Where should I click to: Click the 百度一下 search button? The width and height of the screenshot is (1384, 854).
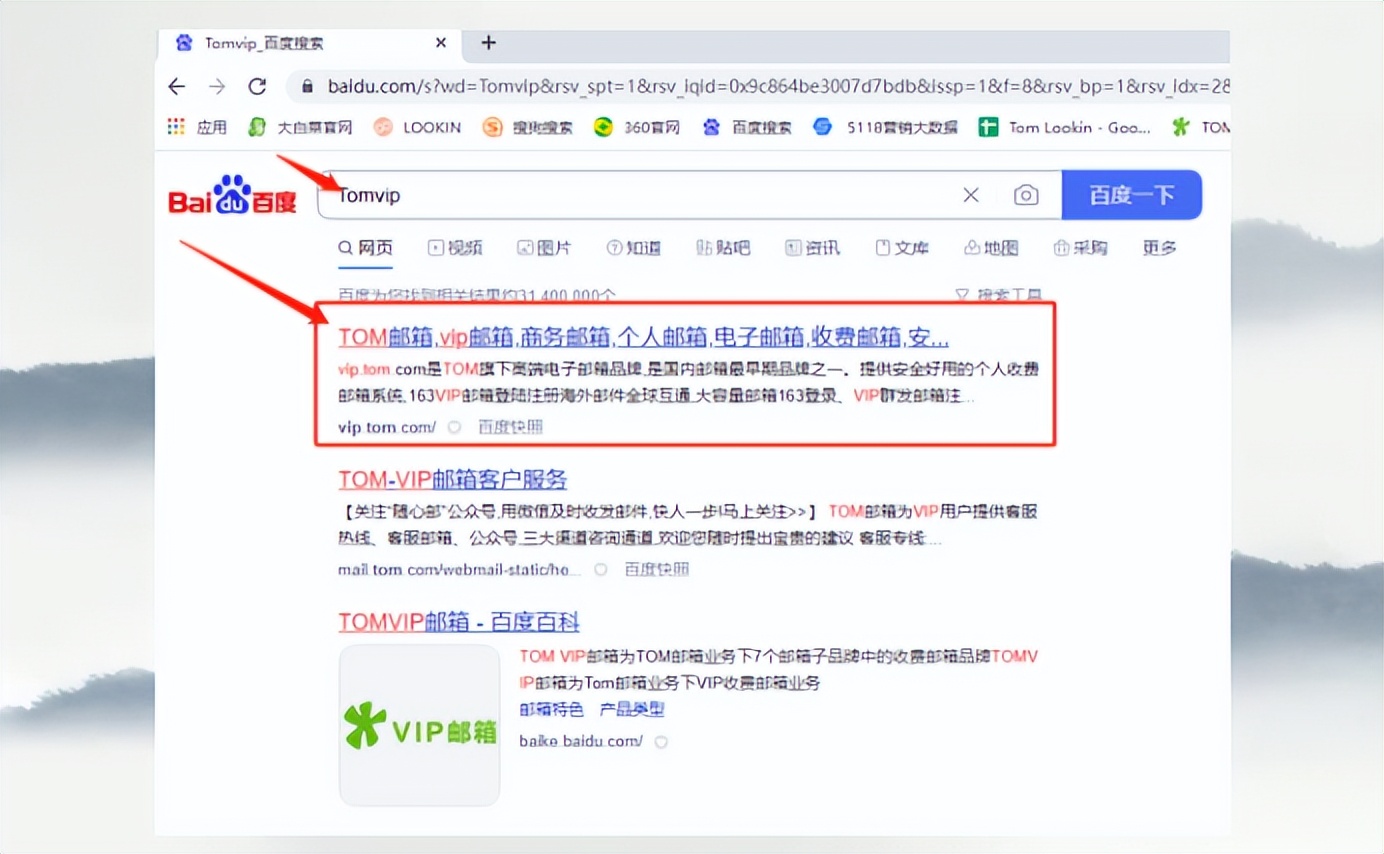coord(1132,195)
